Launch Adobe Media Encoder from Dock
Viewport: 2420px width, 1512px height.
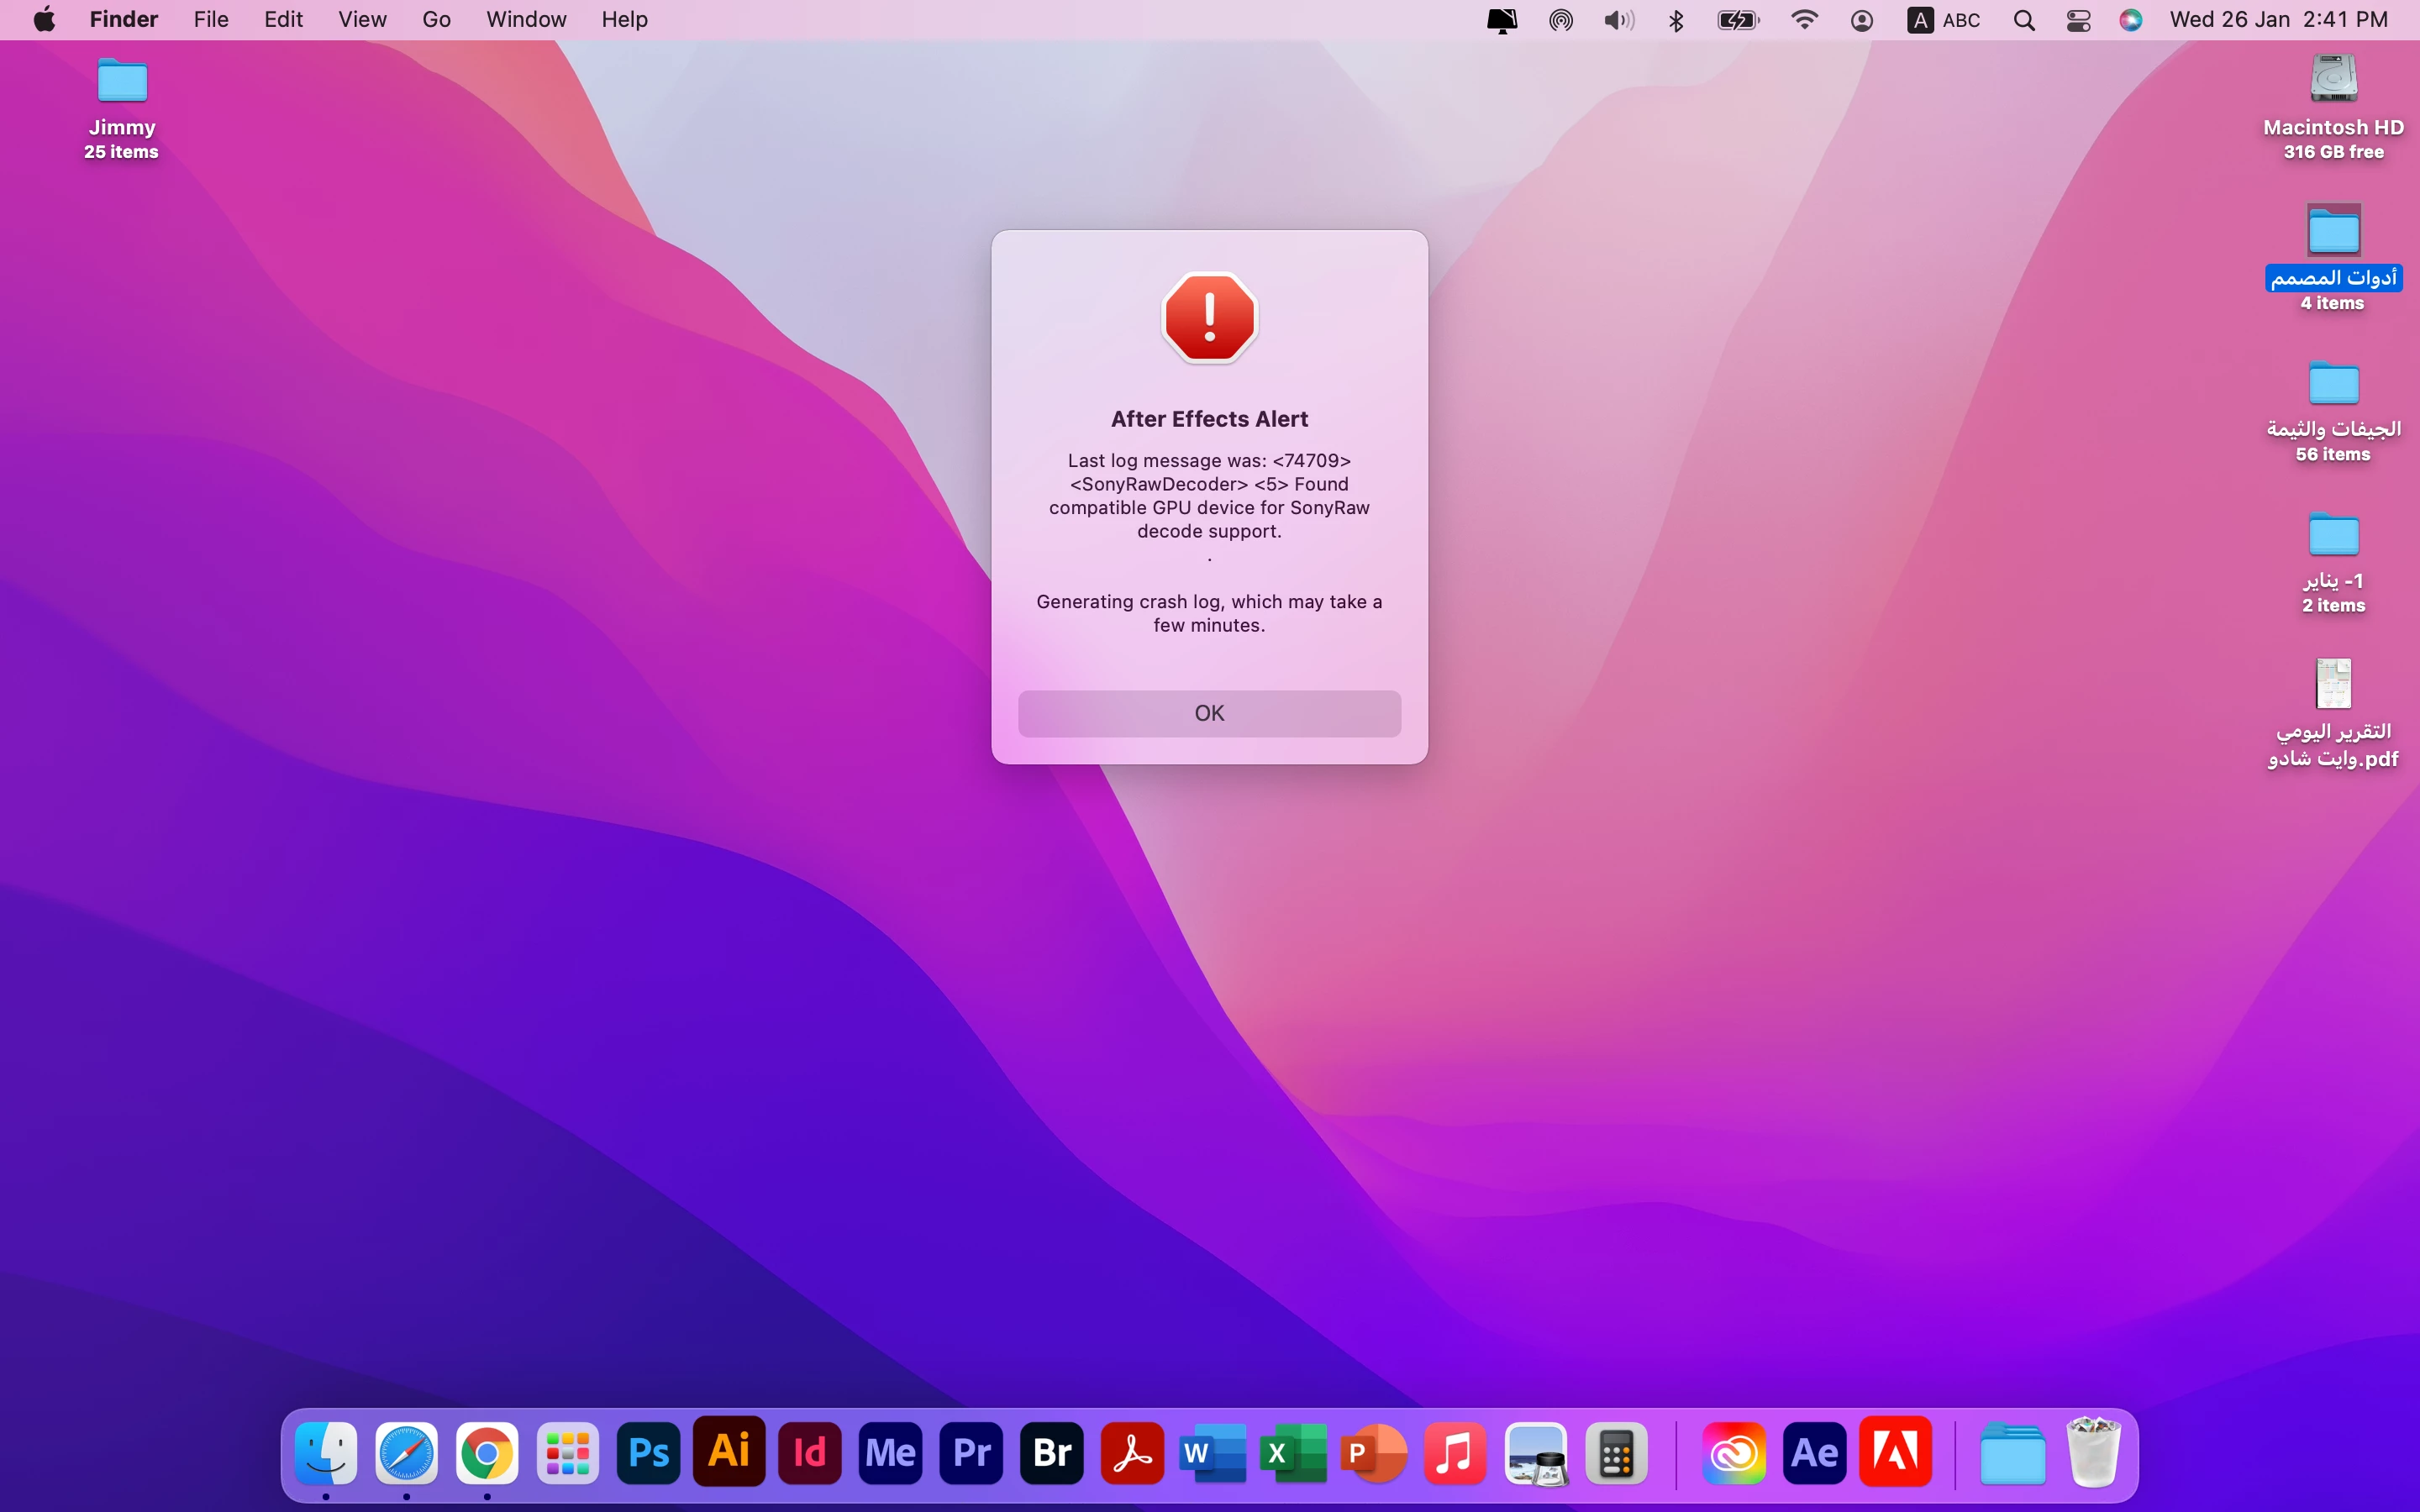[890, 1453]
